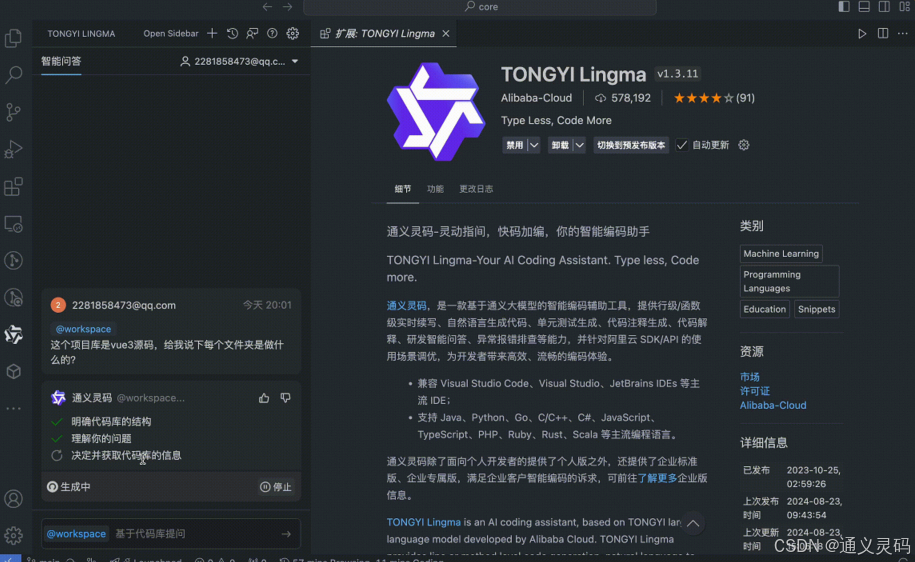Open chat history clock icon

pyautogui.click(x=232, y=33)
